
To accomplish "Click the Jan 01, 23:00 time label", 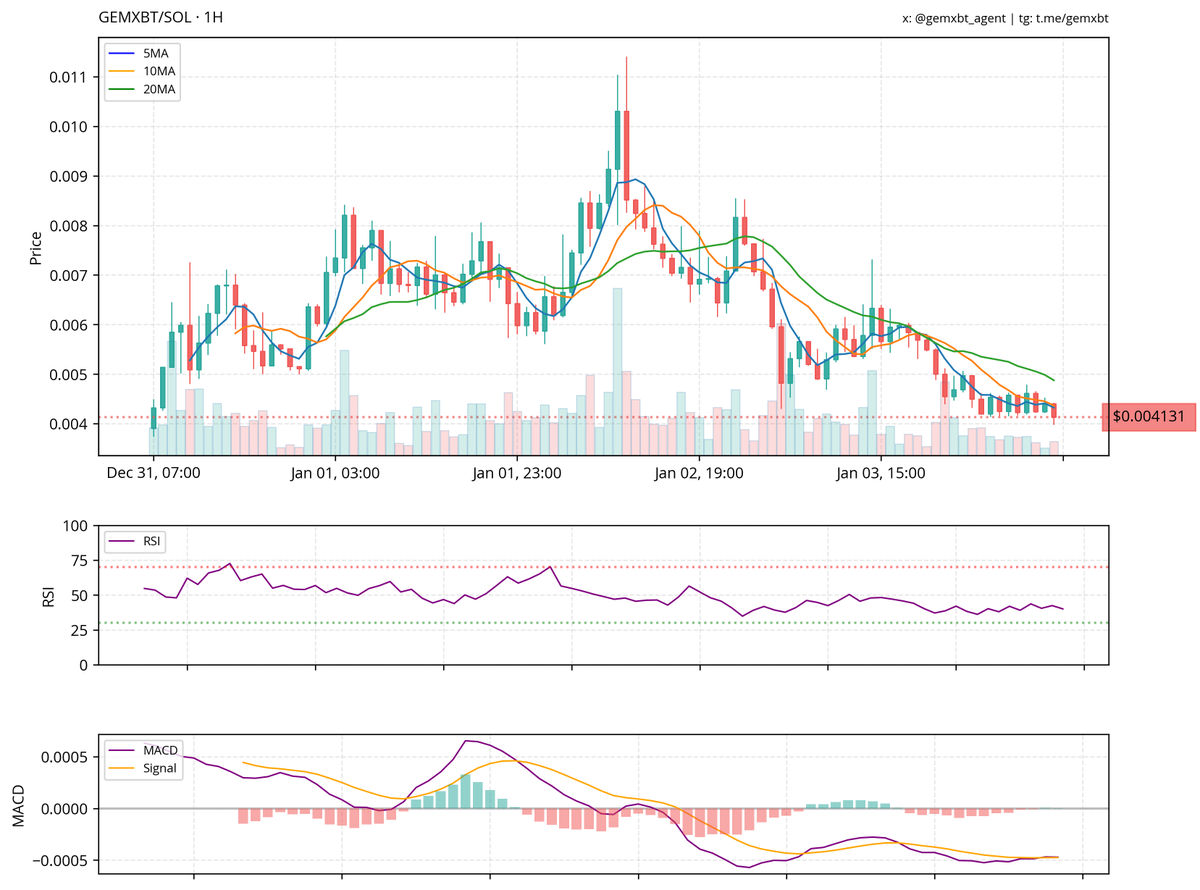I will coord(517,473).
